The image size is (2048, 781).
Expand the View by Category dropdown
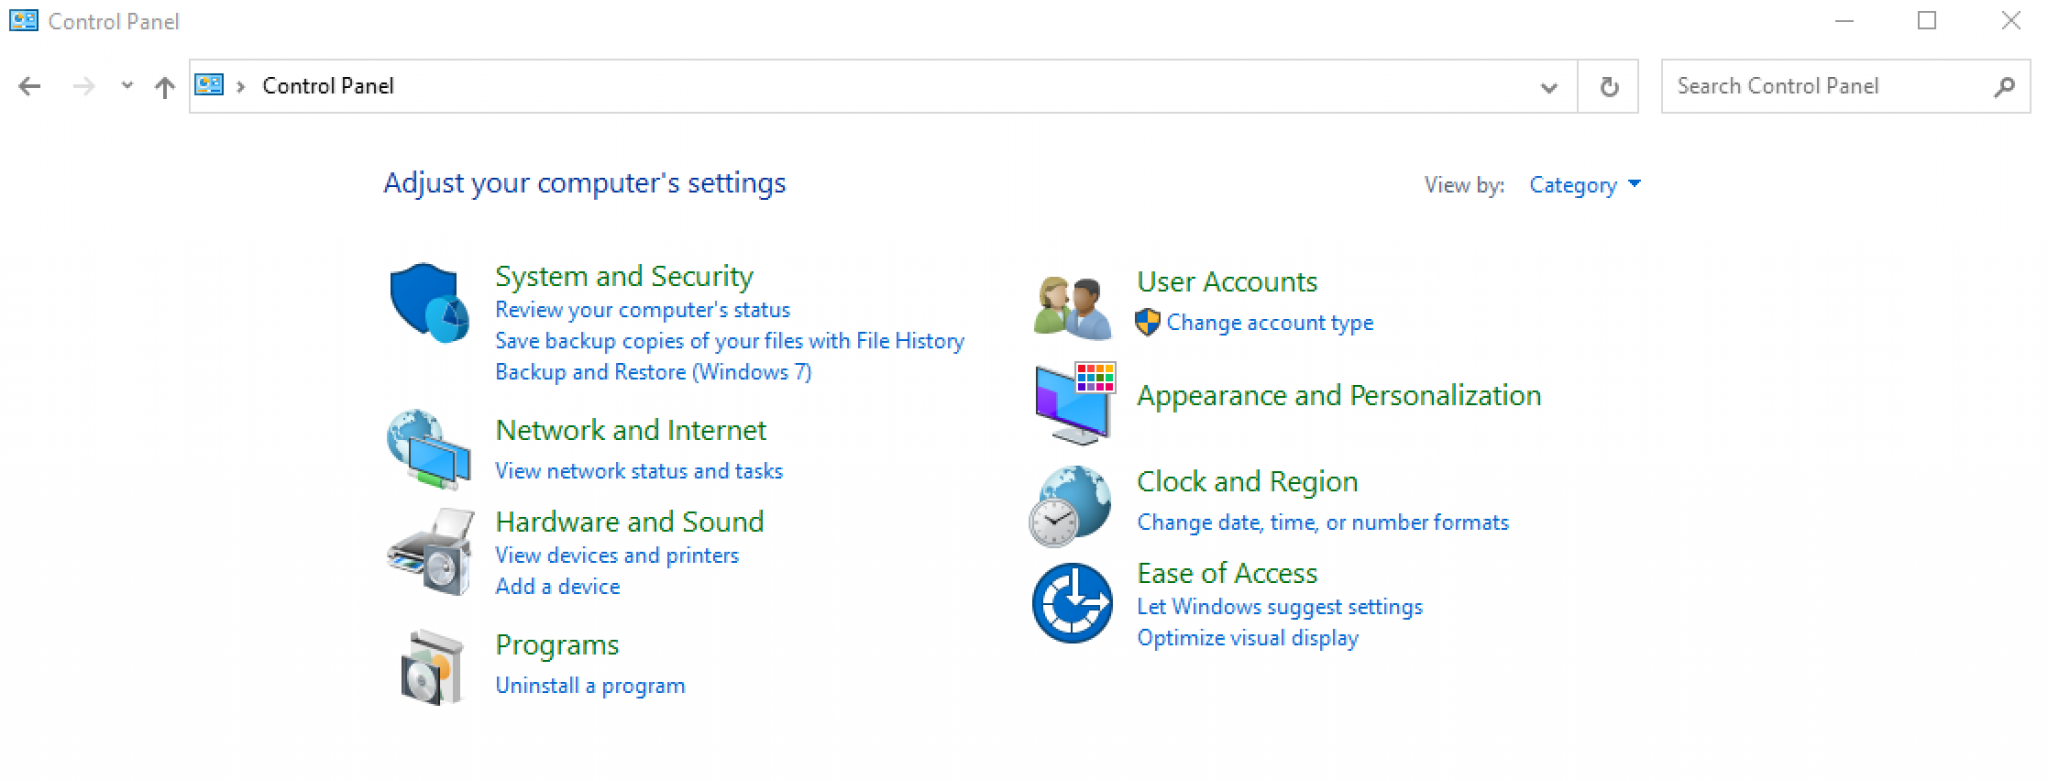click(x=1585, y=185)
